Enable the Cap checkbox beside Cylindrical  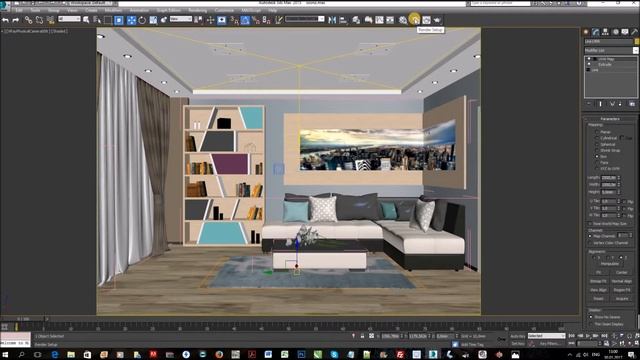pos(622,138)
